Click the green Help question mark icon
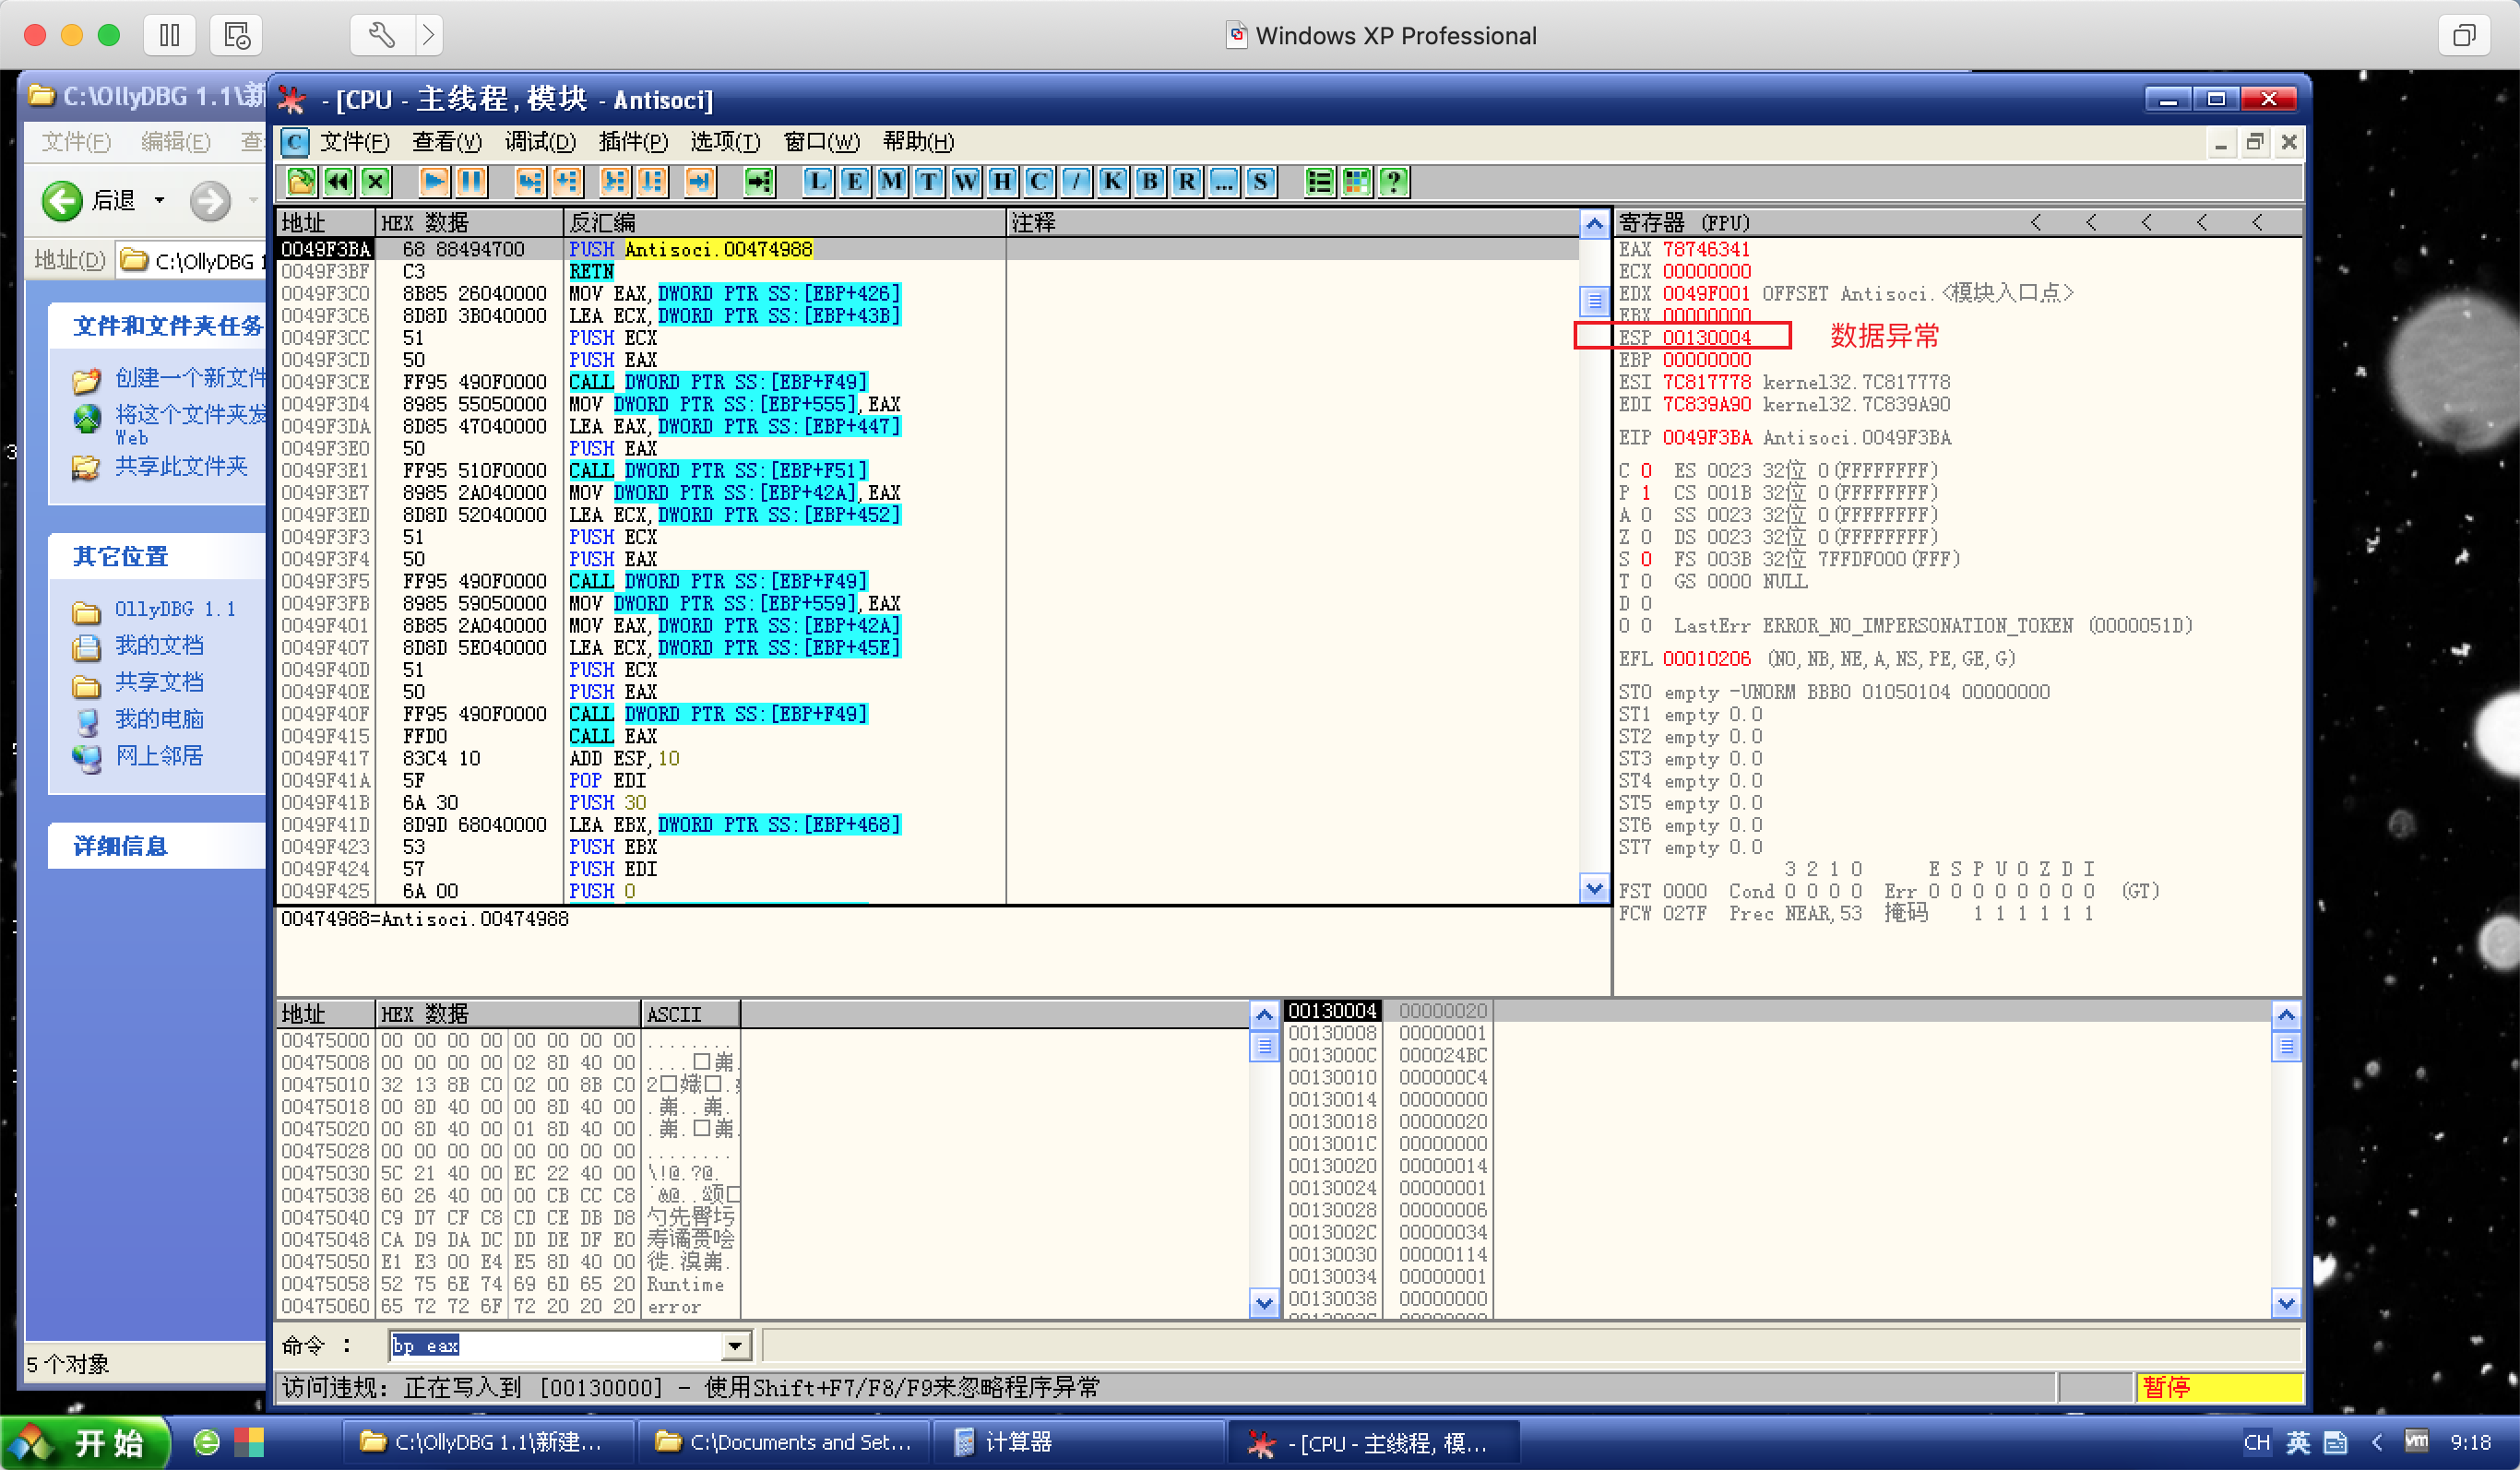 1393,181
